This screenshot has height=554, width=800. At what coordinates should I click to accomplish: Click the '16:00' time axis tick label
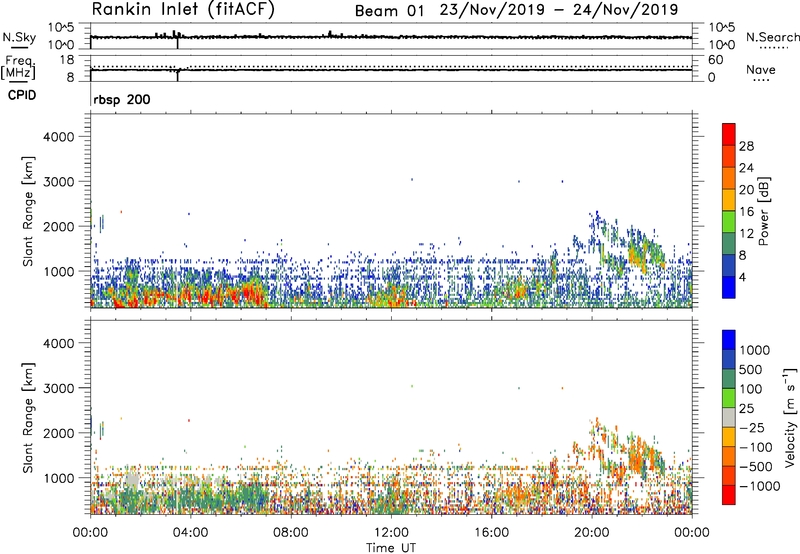click(x=491, y=533)
